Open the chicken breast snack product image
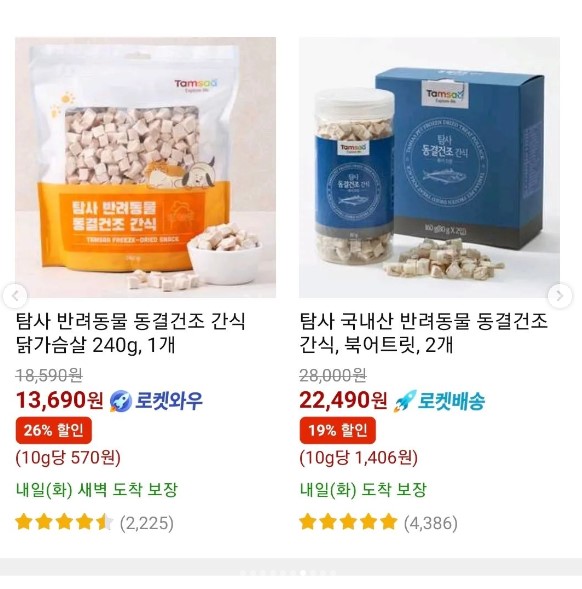This screenshot has width=582, height=589. point(145,168)
